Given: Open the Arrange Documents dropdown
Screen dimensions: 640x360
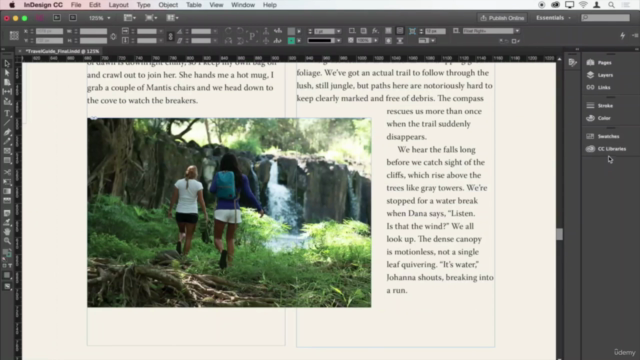Looking at the screenshot, I should 172,18.
